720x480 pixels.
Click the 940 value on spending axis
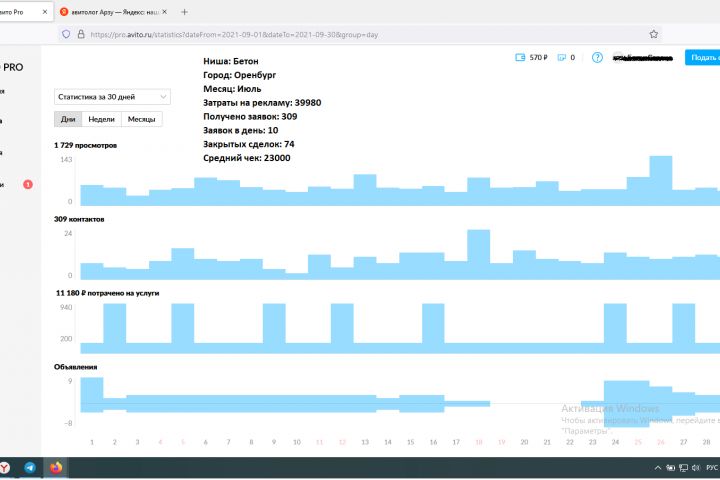[66, 307]
